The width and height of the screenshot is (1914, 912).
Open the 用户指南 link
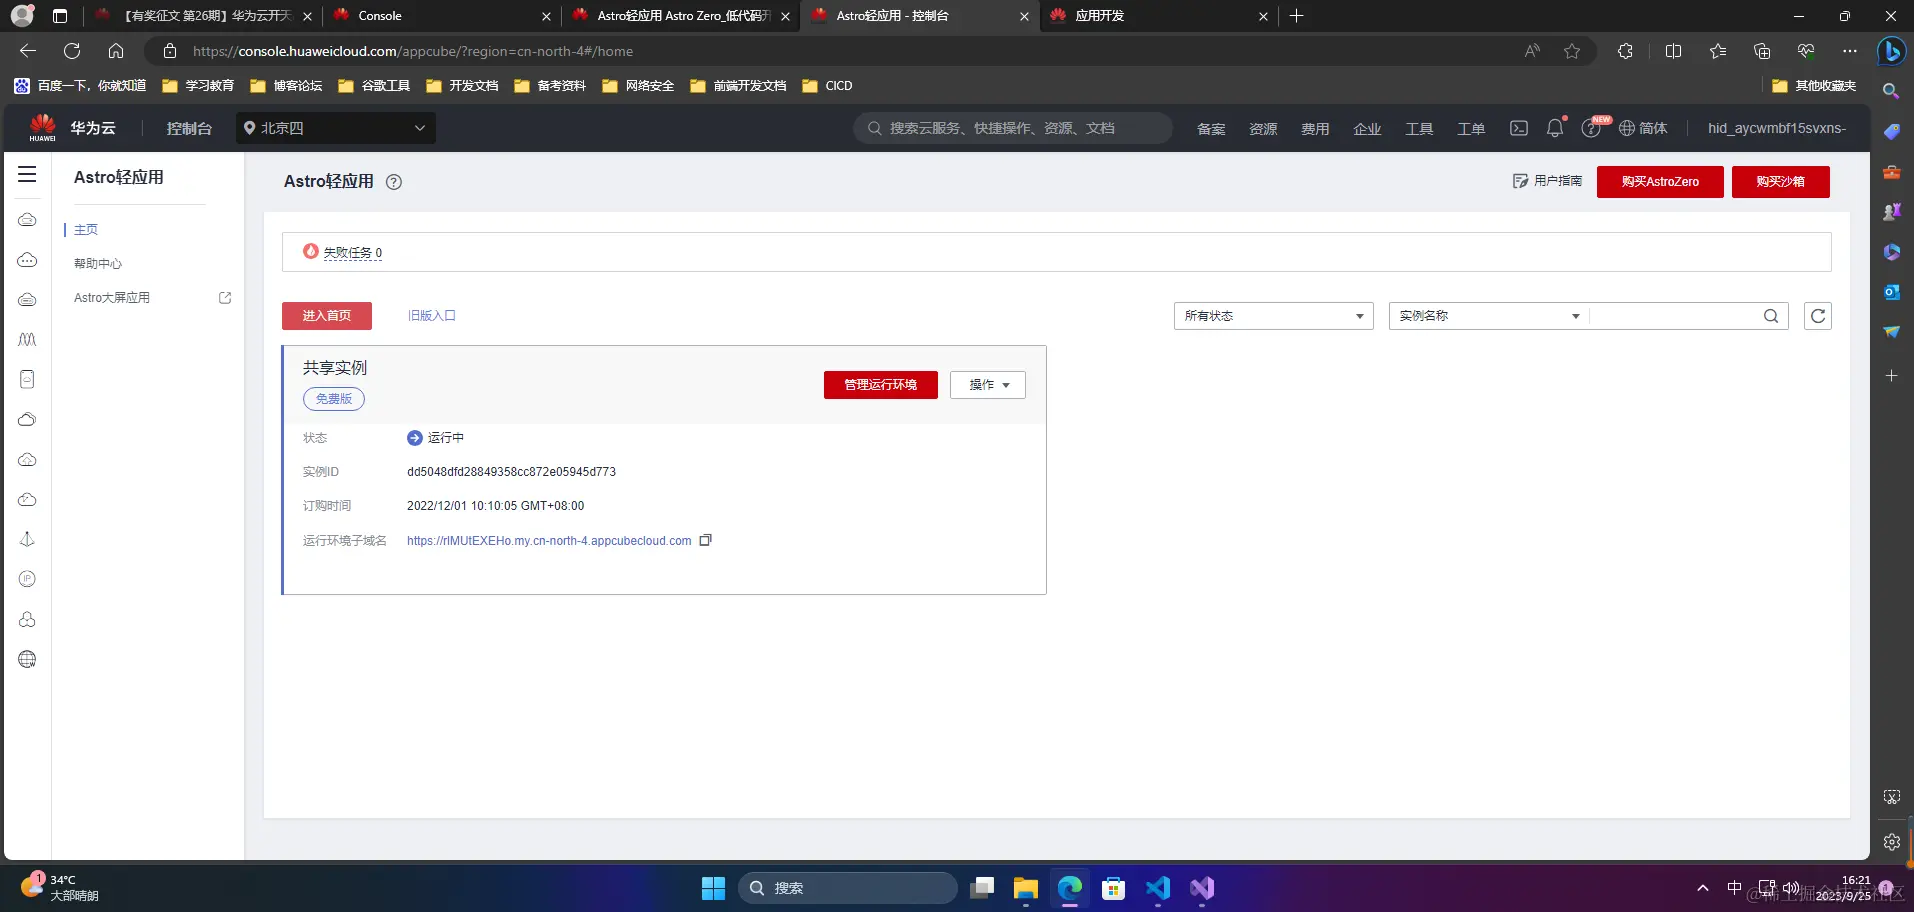[x=1547, y=181]
